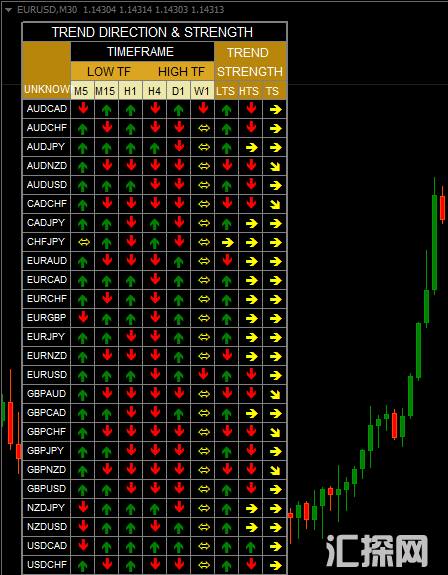Click the CHFJPY LTS yellow right arrow

(x=227, y=242)
